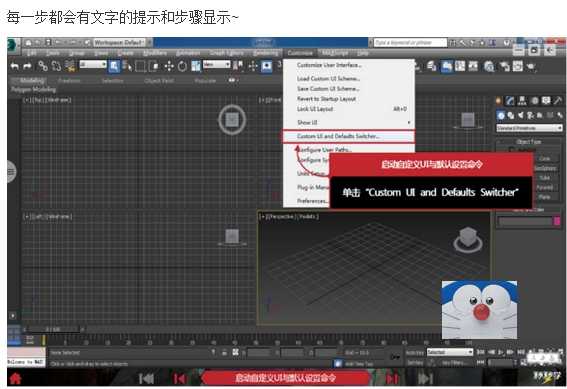Click Save File icon in quick access toolbar
567x389 pixels.
pos(48,42)
